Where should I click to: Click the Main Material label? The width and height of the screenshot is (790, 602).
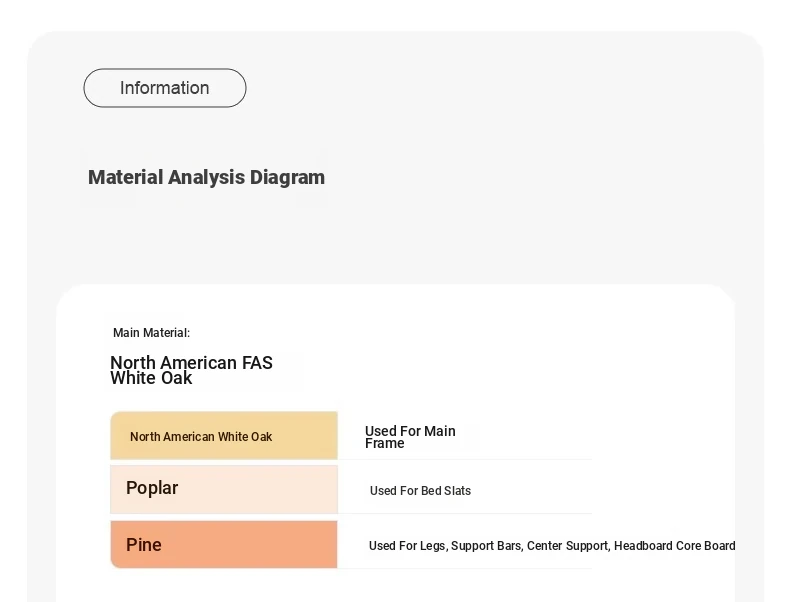pos(151,333)
